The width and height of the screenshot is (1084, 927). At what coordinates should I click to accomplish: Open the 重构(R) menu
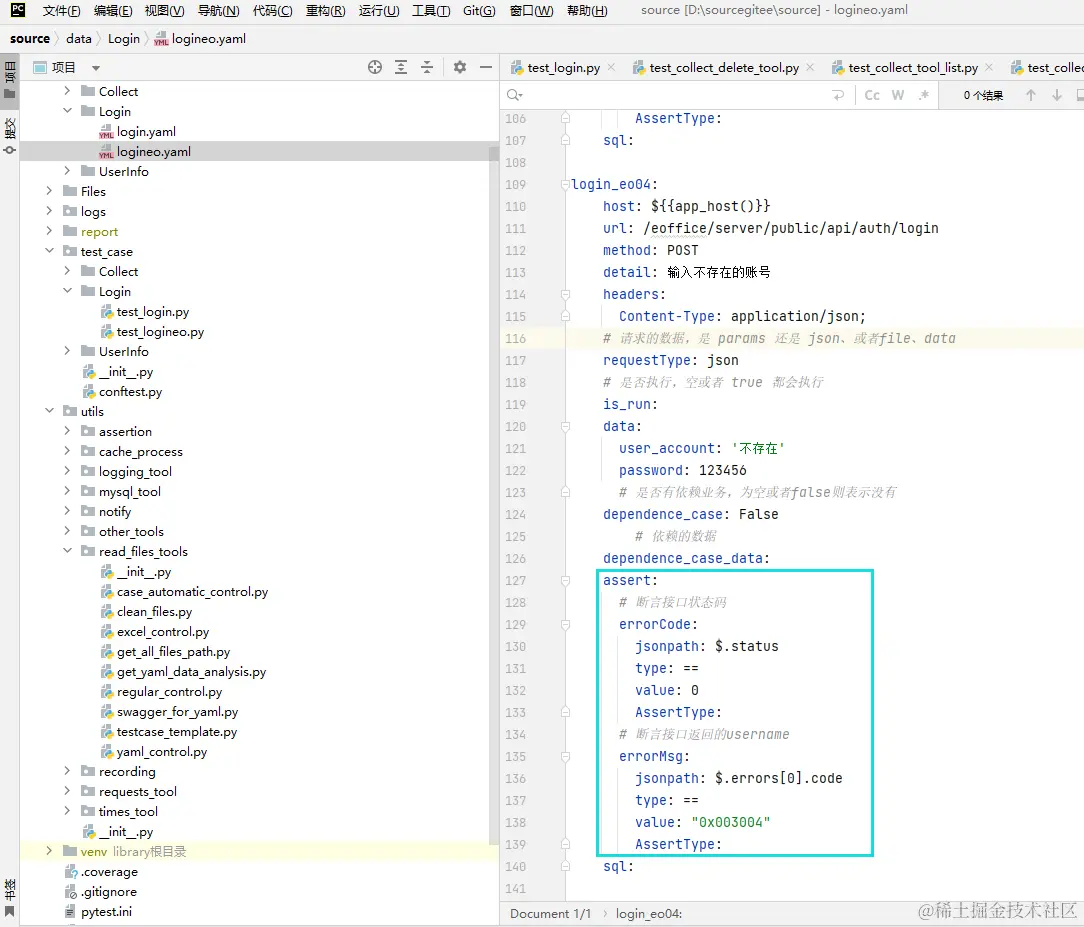[x=326, y=10]
